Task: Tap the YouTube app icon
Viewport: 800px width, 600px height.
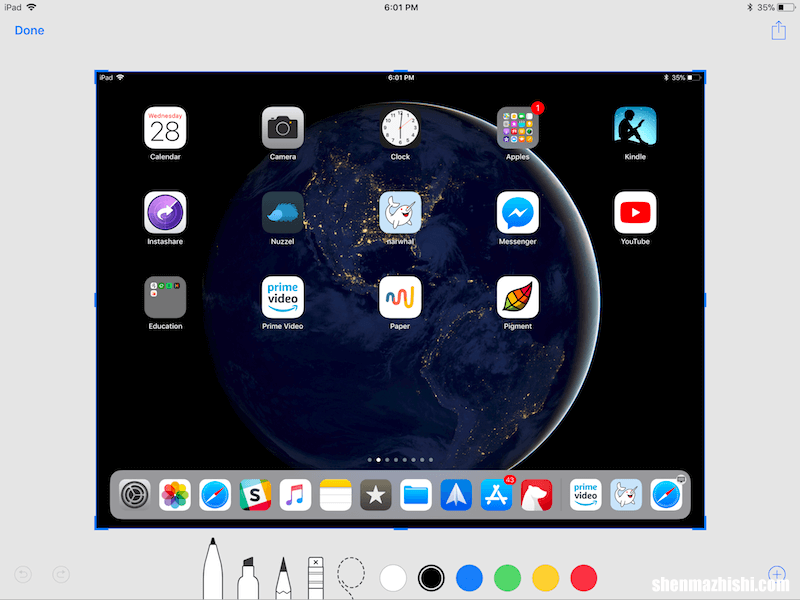Action: [x=635, y=212]
